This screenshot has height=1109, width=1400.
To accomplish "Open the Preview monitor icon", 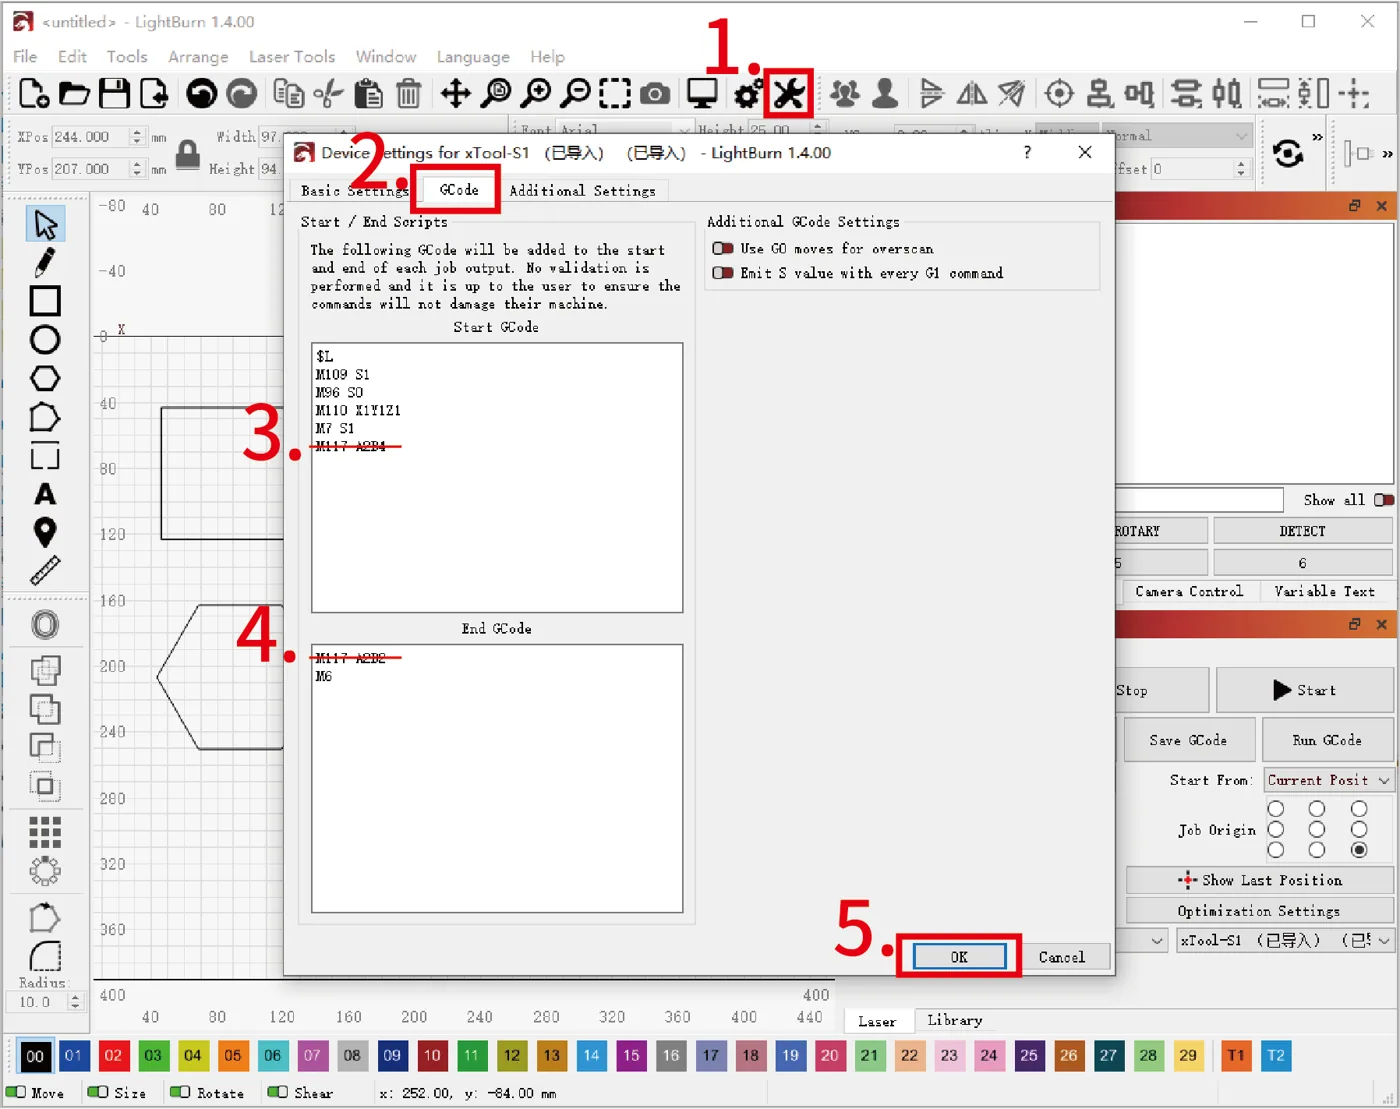I will click(702, 94).
